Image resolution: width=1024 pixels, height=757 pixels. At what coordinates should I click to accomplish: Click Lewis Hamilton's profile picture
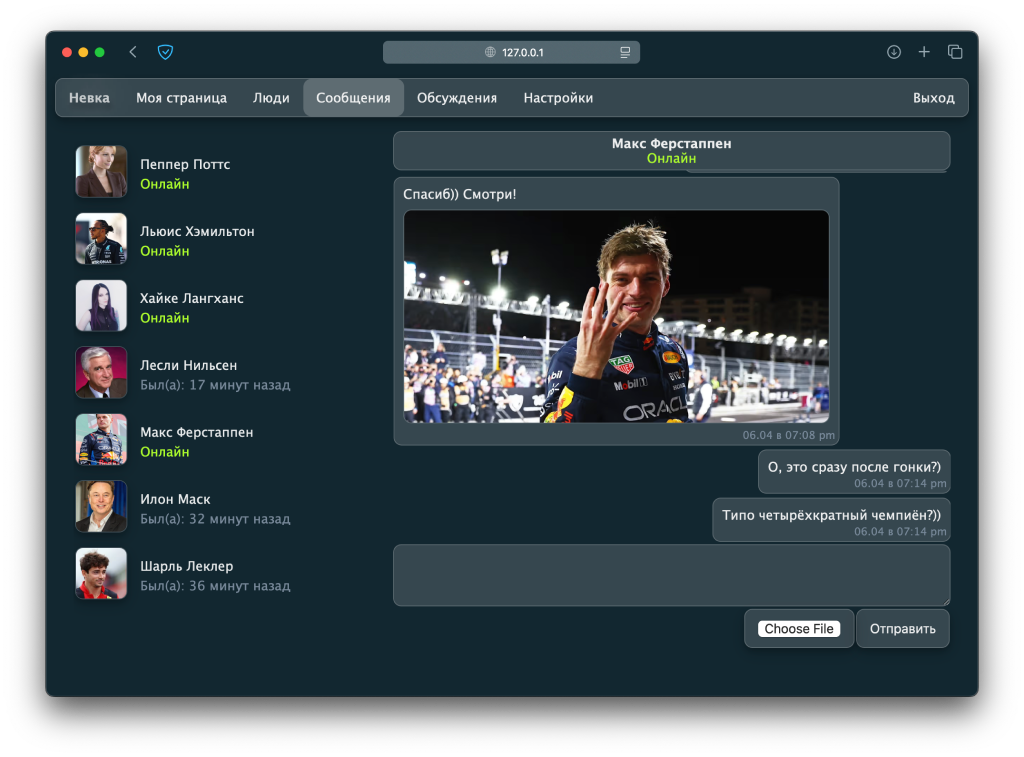101,239
